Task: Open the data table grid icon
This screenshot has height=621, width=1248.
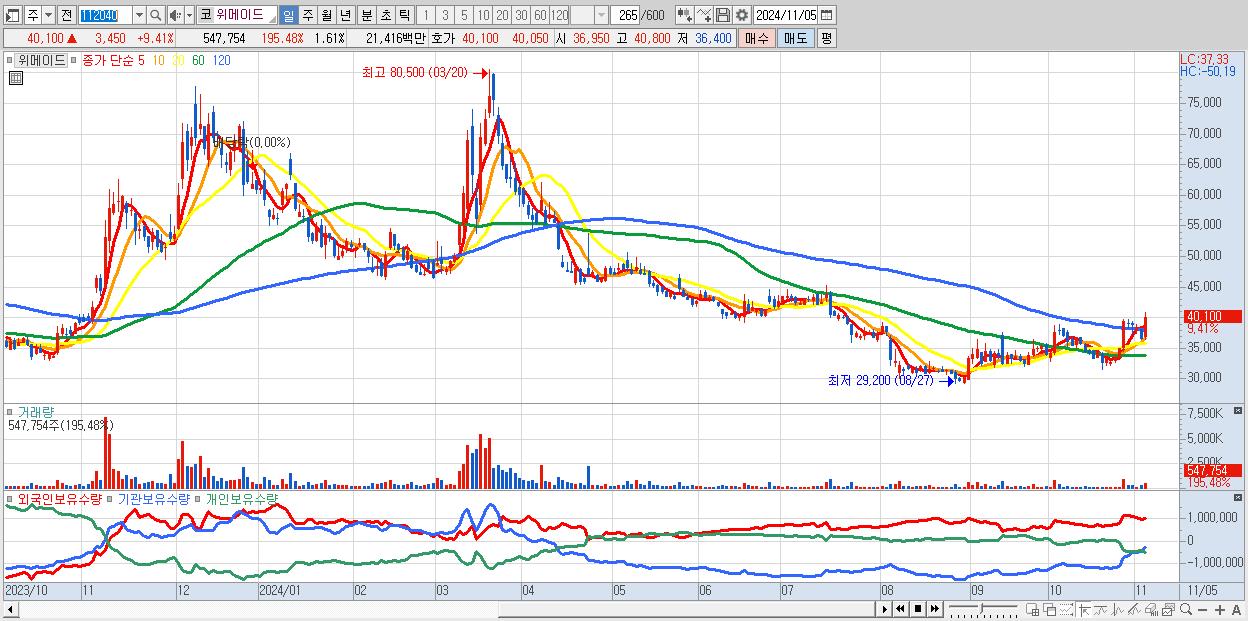Action: tap(15, 78)
